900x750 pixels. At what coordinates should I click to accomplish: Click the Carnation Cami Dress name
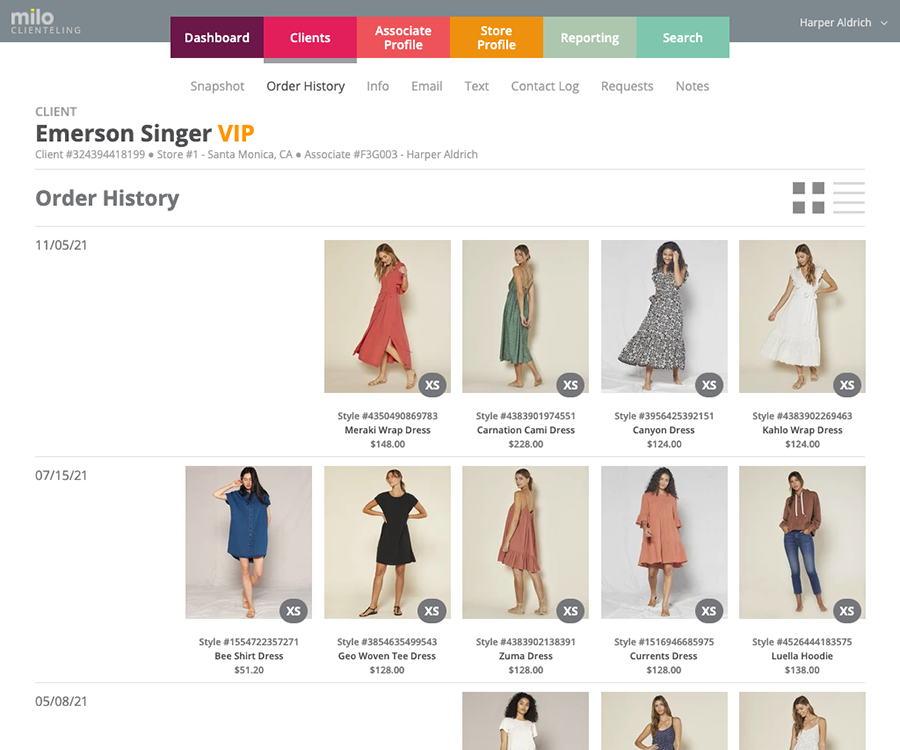pos(526,430)
